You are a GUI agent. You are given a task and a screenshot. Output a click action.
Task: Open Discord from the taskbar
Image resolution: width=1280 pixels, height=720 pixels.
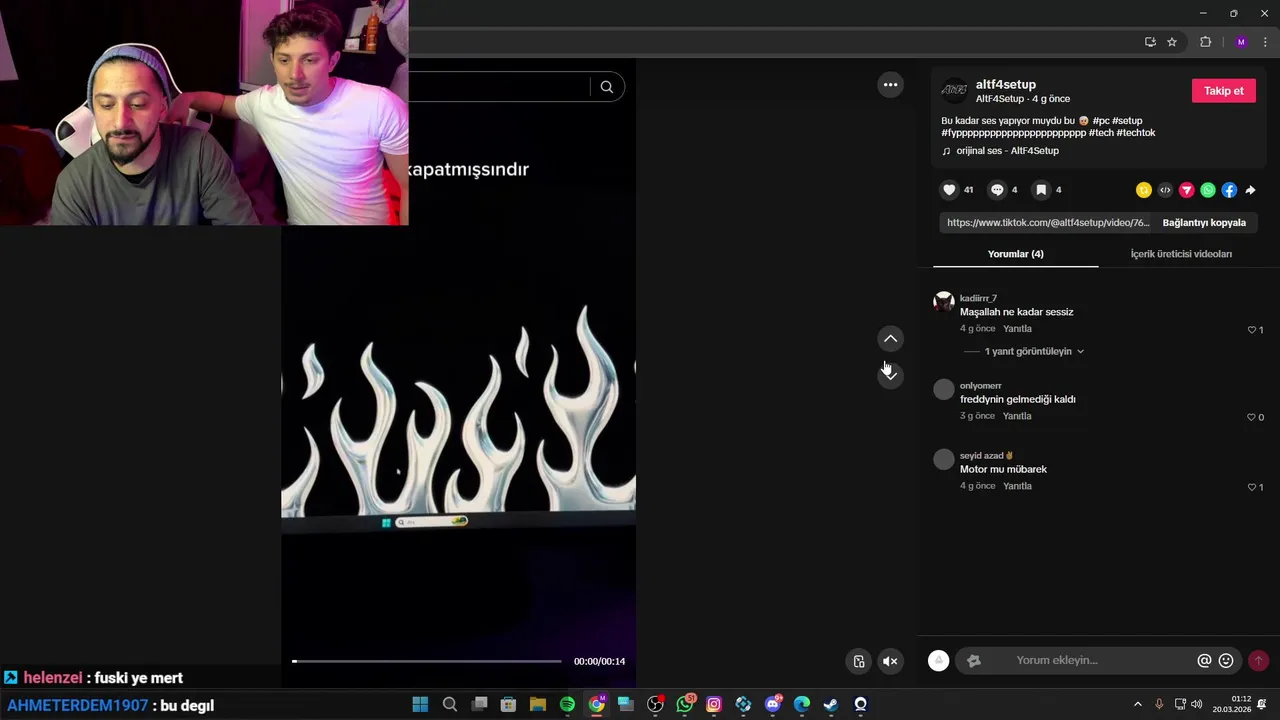click(773, 704)
